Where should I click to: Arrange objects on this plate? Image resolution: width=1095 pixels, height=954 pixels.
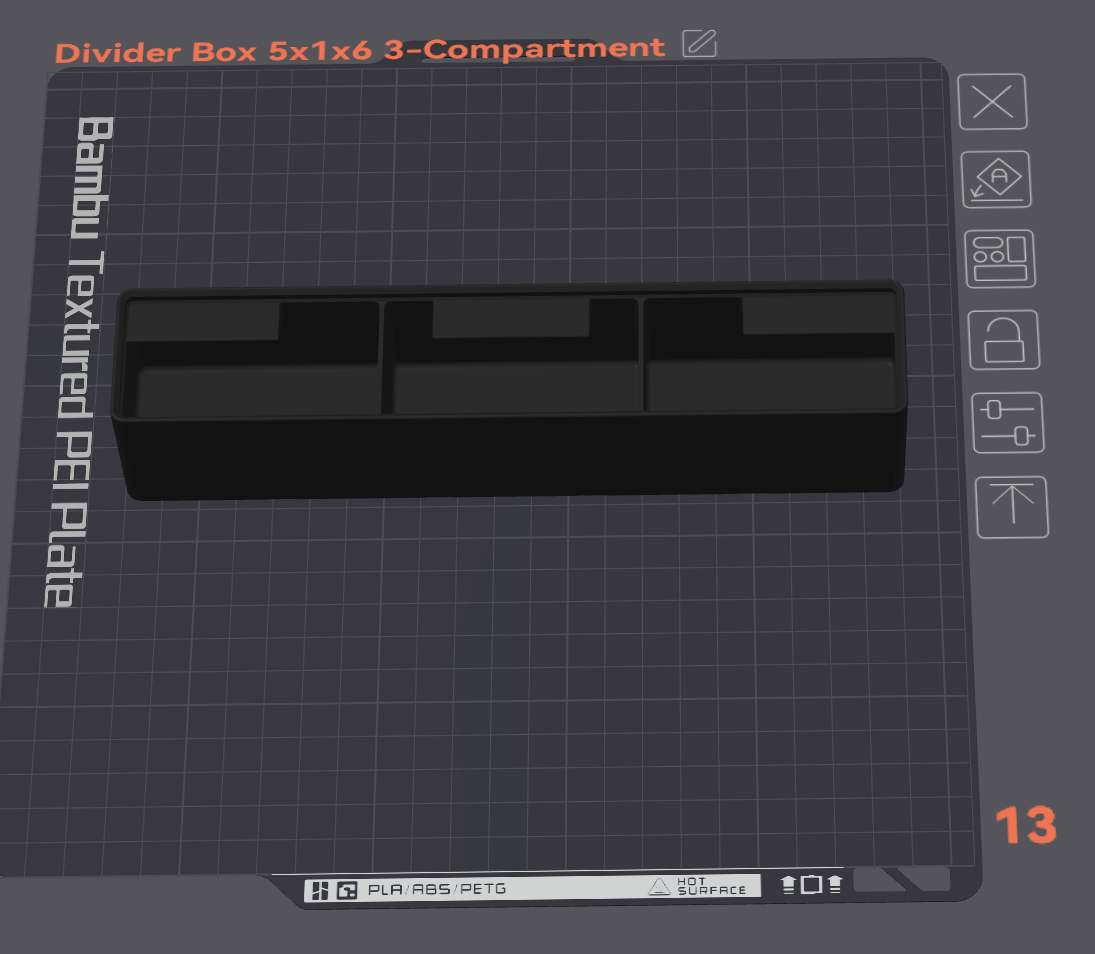[1000, 259]
